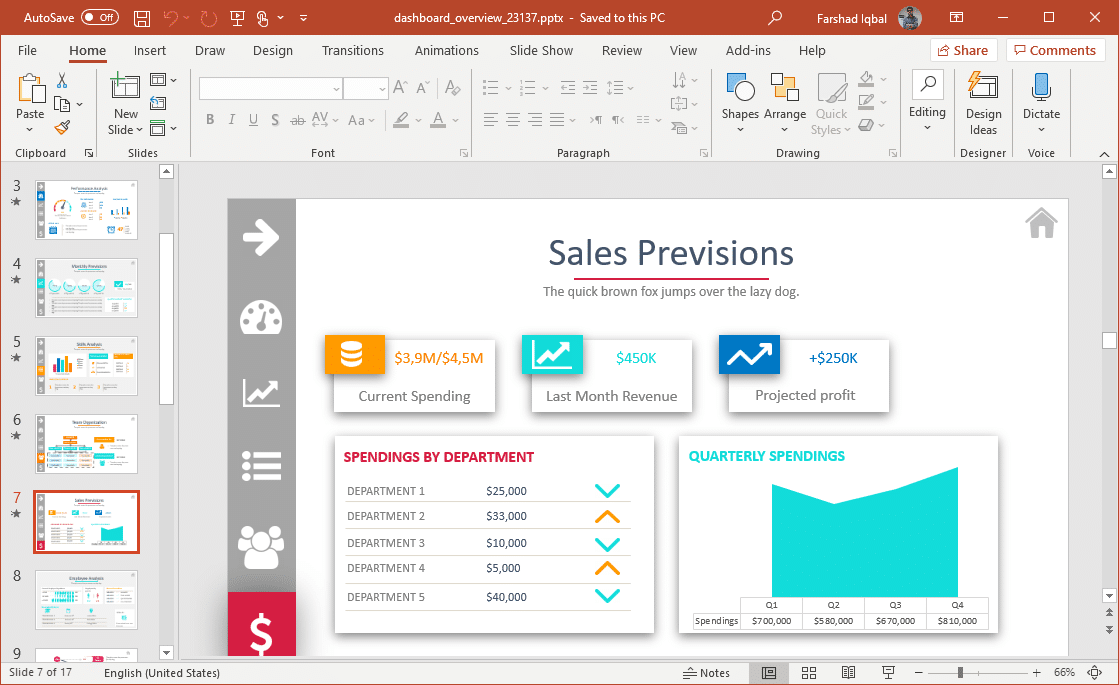
Task: Open the Editing dropdown menu
Action: [927, 103]
